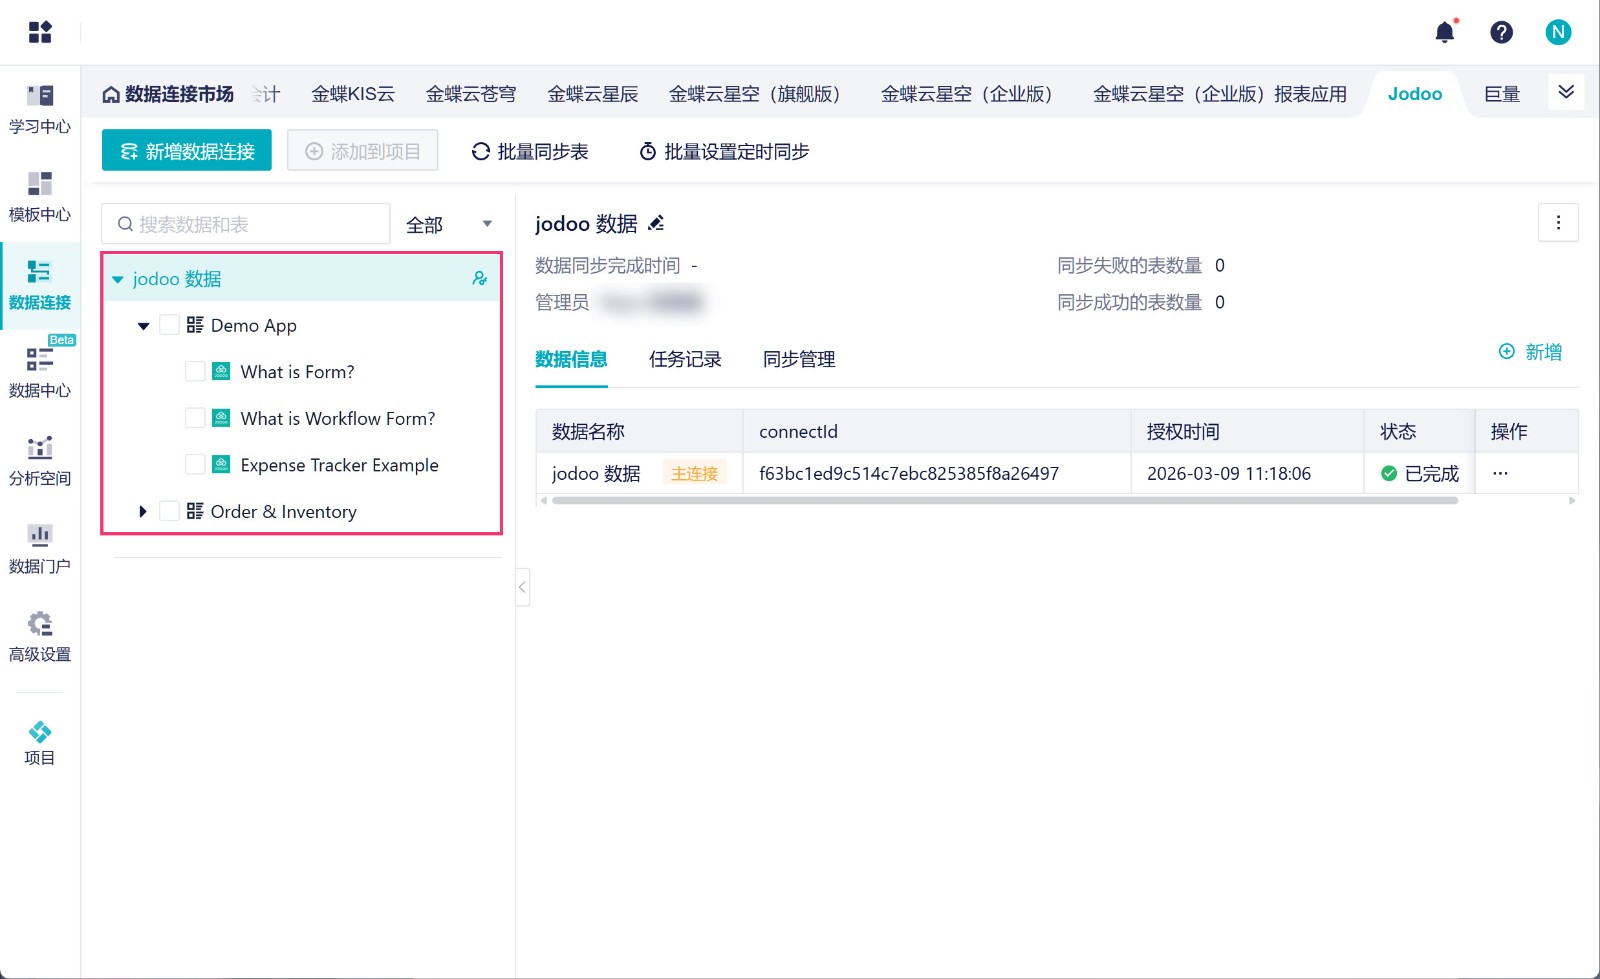Click 批量设置定时同步

pos(724,151)
